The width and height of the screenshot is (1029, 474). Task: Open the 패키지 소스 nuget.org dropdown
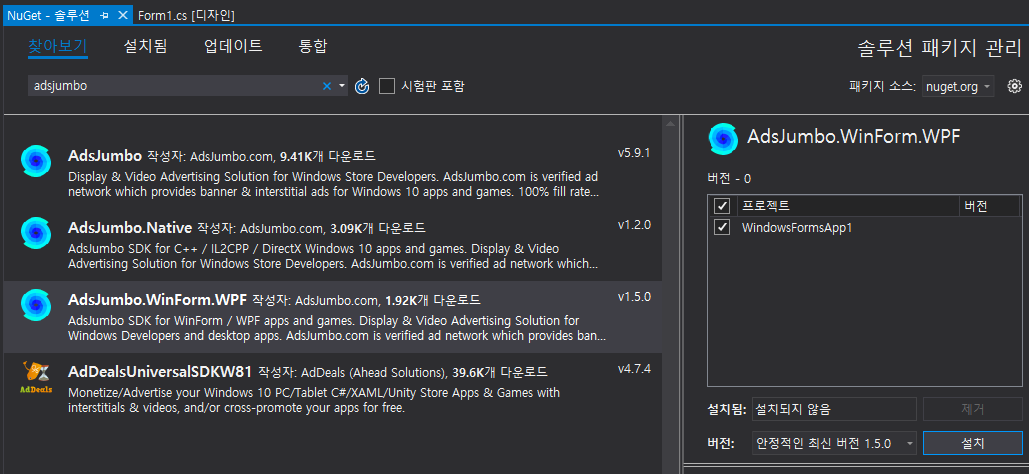tap(958, 86)
